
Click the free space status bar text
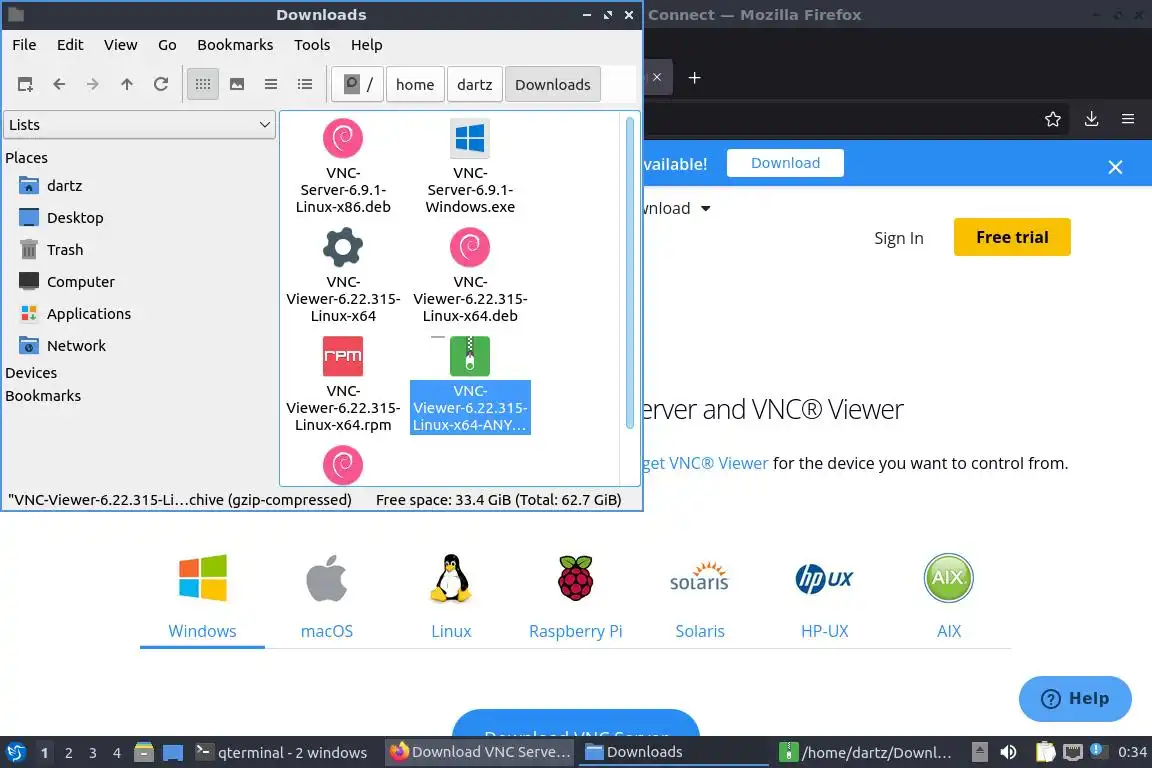(498, 500)
